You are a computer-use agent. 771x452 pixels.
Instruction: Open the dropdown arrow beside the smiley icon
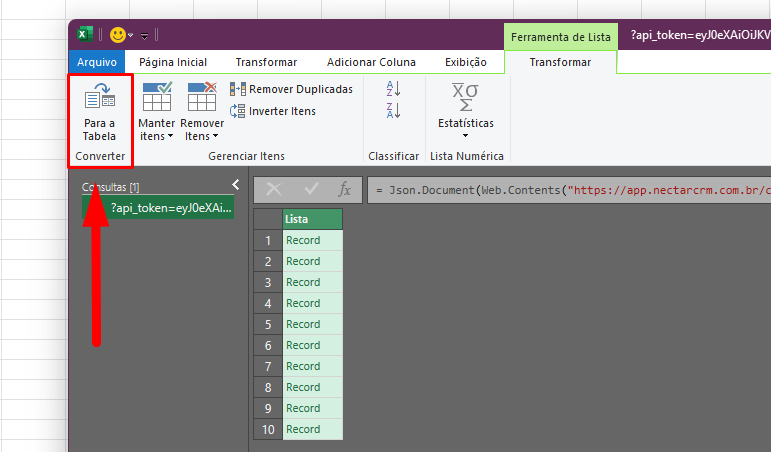[x=130, y=35]
